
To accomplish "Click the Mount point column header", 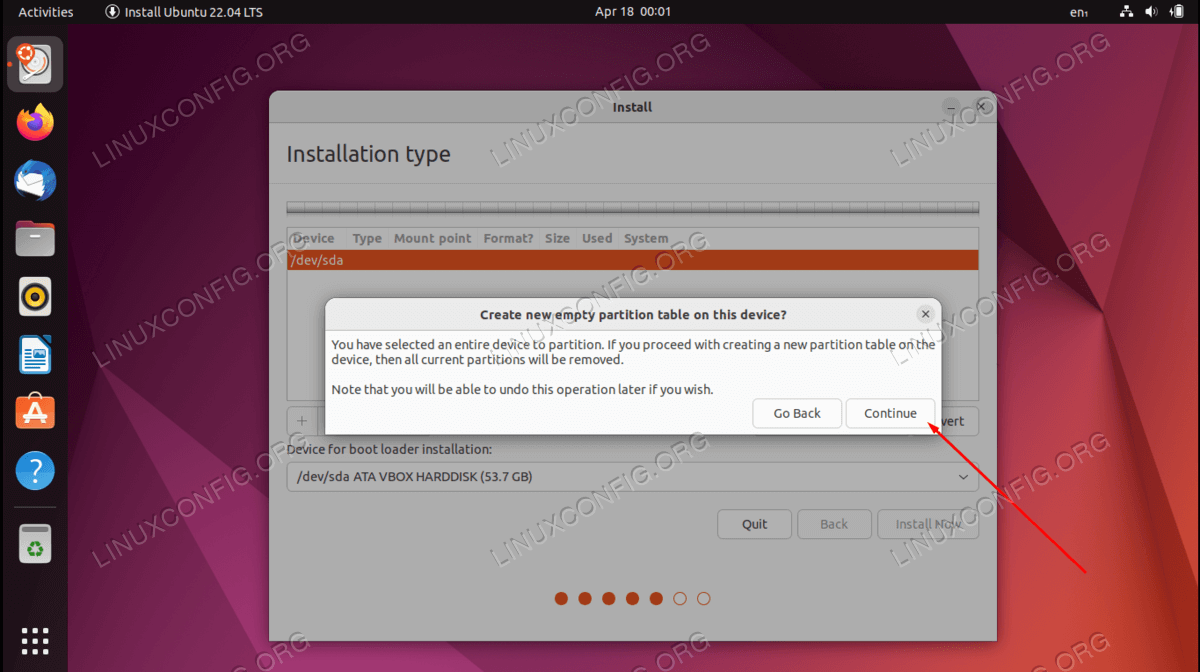I will [432, 239].
